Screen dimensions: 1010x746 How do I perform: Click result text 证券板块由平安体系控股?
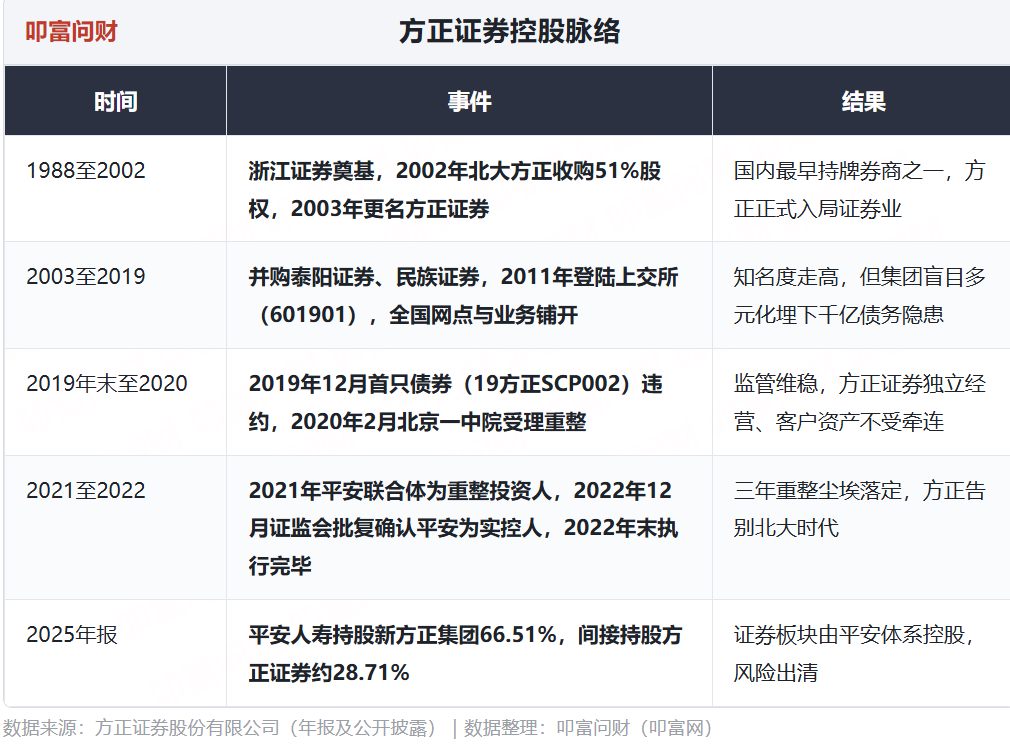pyautogui.click(x=849, y=635)
